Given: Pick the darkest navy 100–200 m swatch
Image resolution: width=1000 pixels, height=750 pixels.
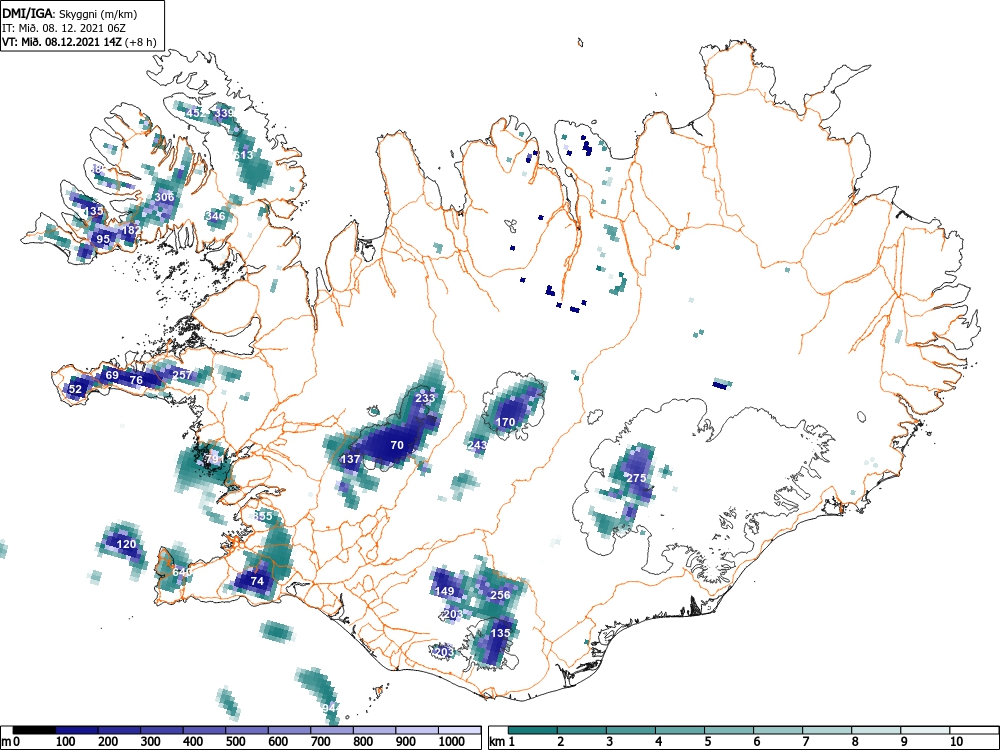Looking at the screenshot, I should coord(77,730).
